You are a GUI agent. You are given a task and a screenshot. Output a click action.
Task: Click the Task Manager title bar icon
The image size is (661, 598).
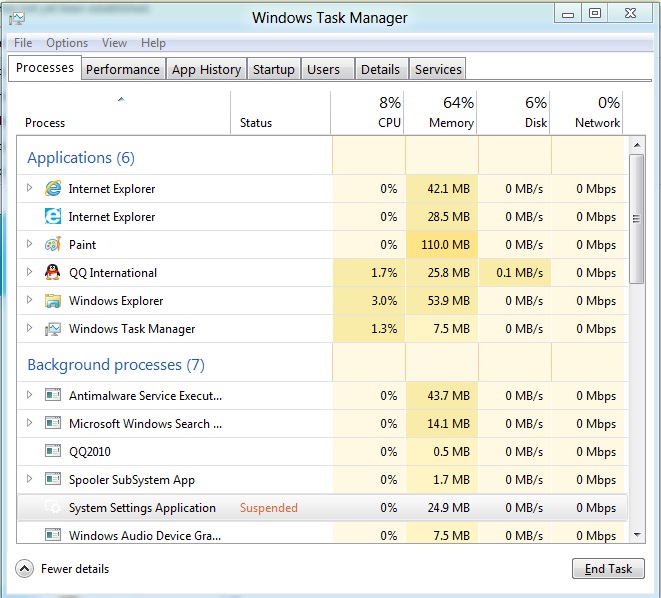[x=17, y=18]
